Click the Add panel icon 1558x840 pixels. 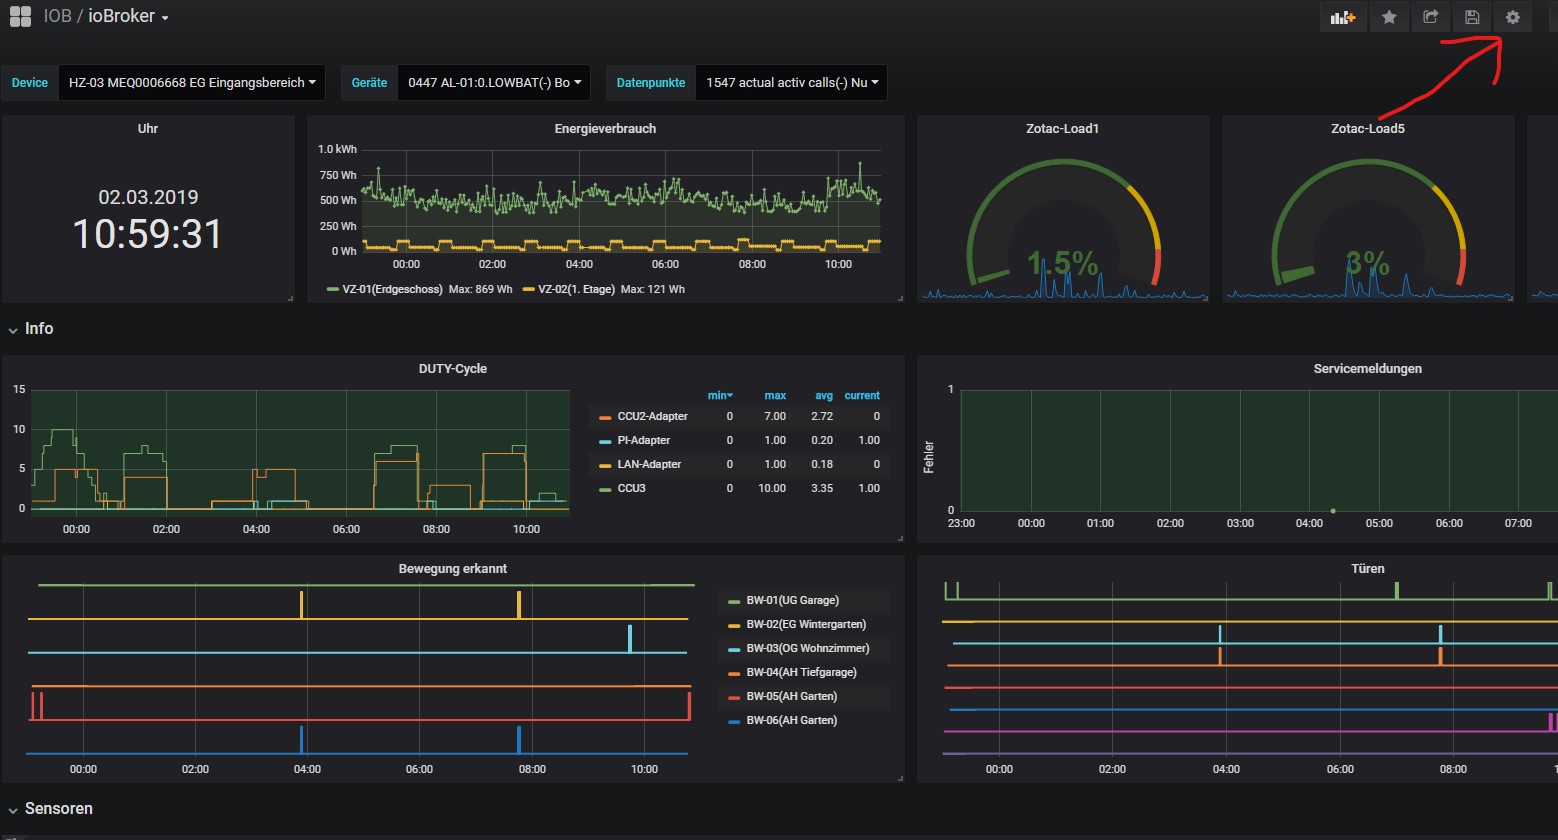tap(1343, 17)
